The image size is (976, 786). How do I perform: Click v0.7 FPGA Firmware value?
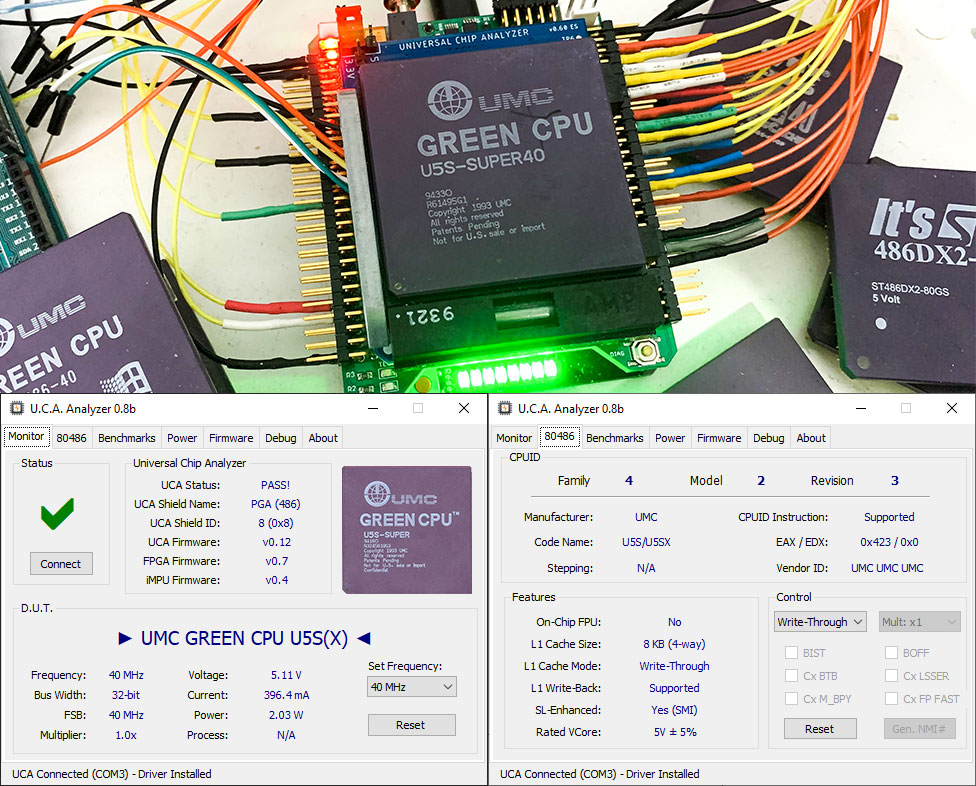click(x=276, y=561)
